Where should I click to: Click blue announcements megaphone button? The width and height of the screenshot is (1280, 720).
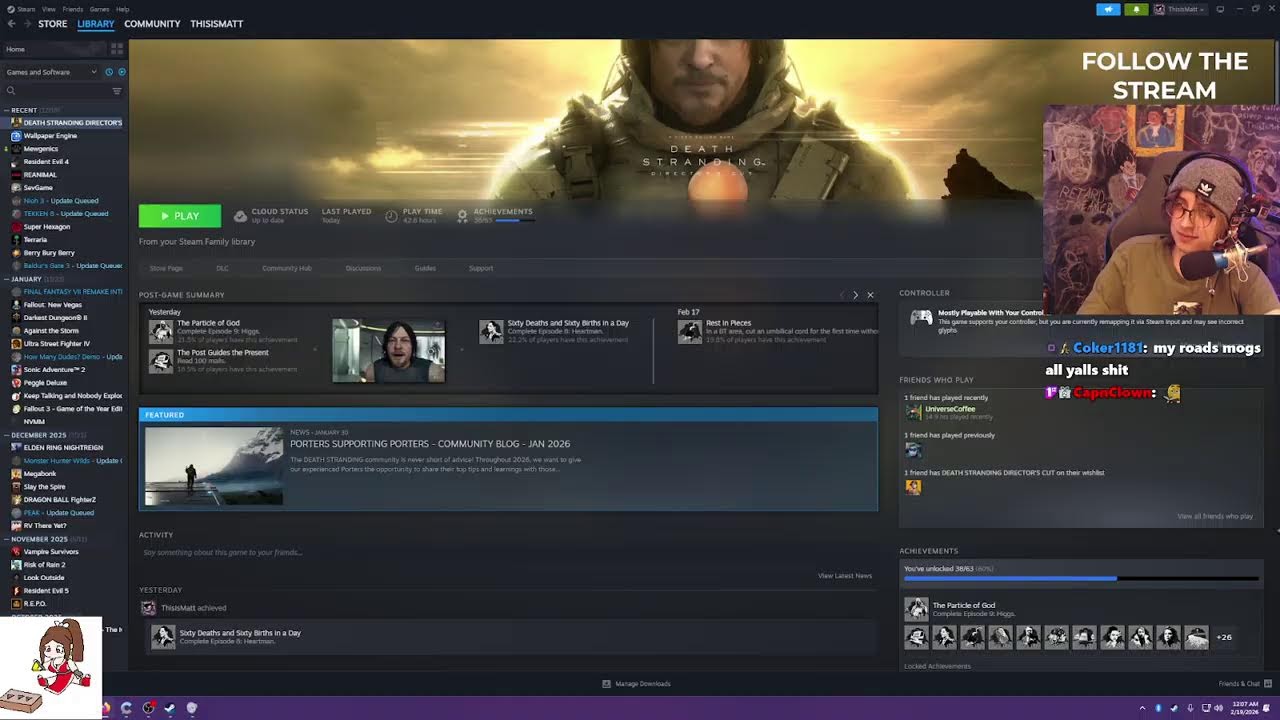pyautogui.click(x=1108, y=9)
